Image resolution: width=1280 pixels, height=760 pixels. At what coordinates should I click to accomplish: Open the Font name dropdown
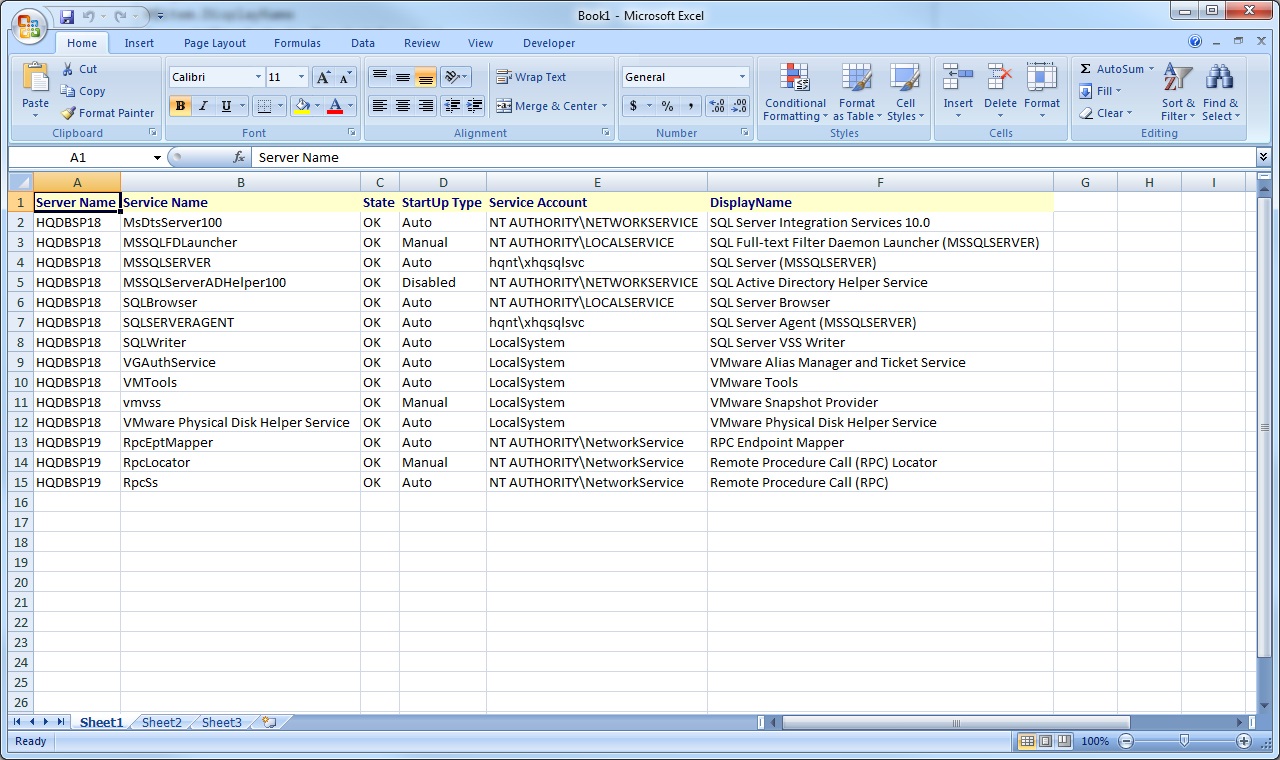pyautogui.click(x=258, y=77)
